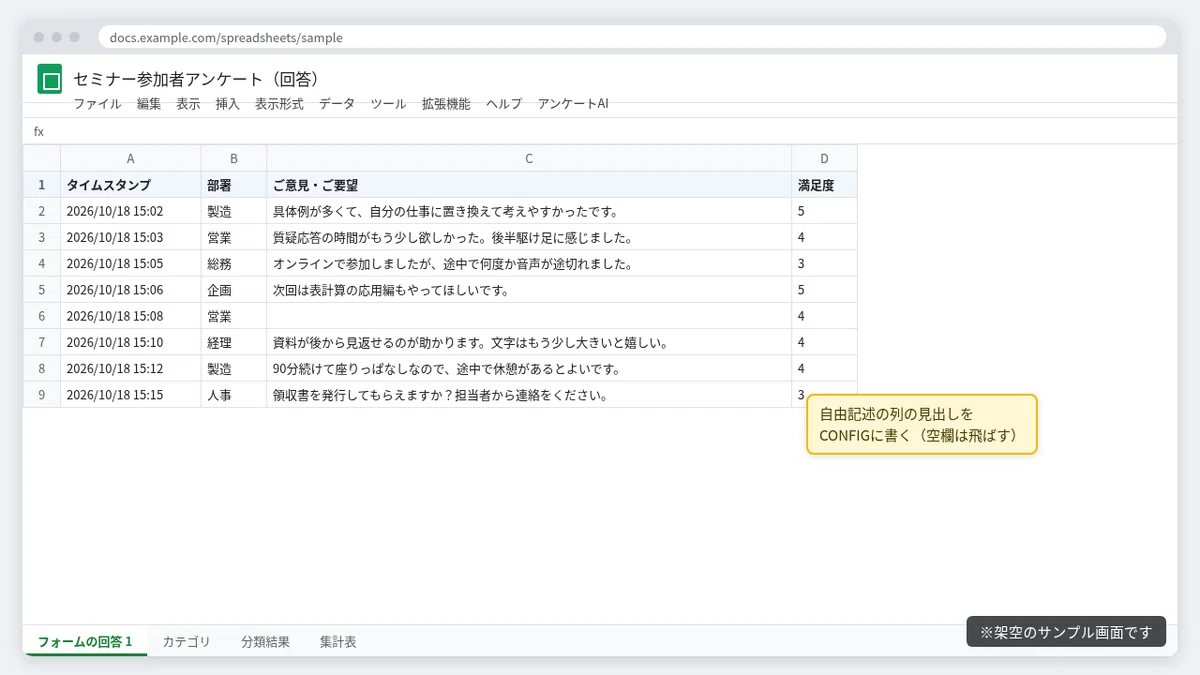
Task: Click the browser address bar URL
Action: [632, 37]
